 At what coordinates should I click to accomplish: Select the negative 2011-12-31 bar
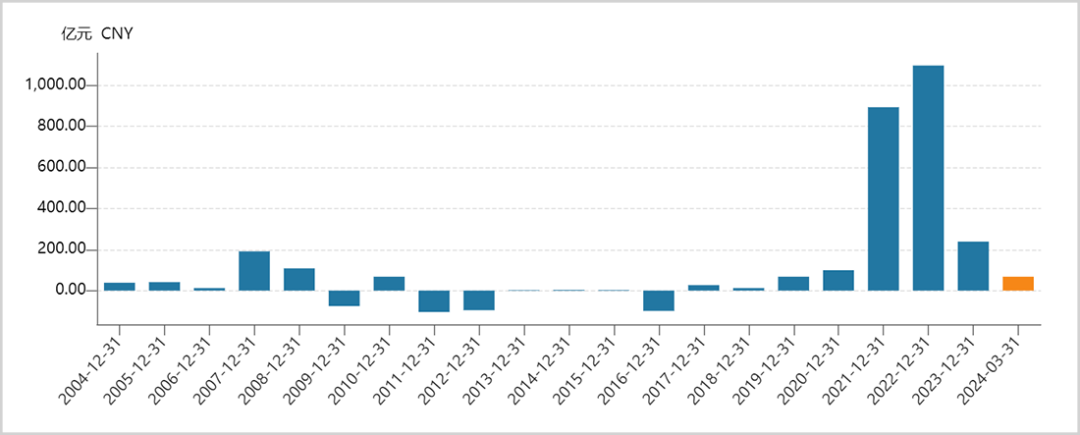pos(434,301)
